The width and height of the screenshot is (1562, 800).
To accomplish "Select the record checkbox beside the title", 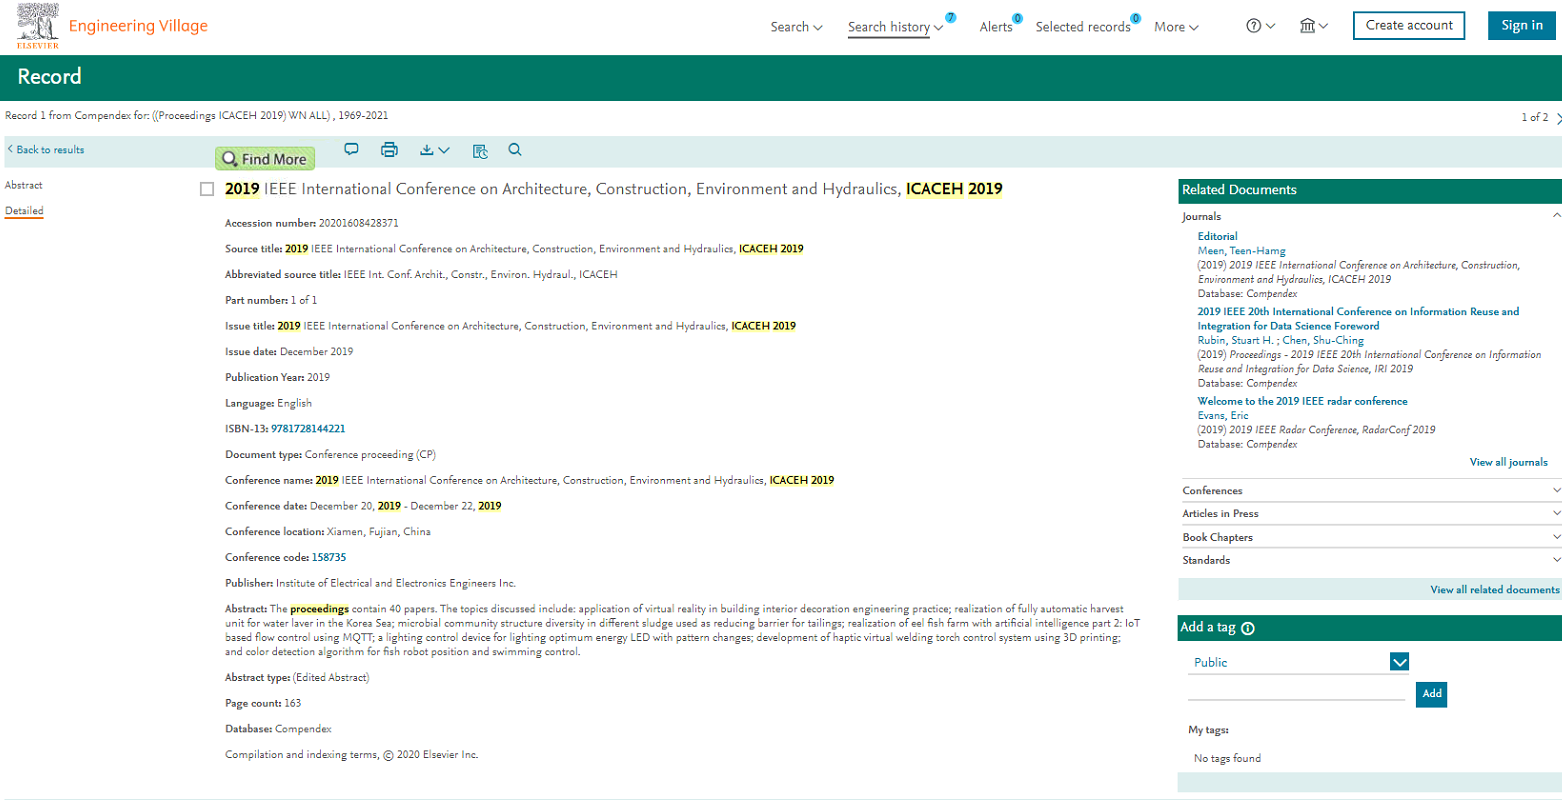I will [x=207, y=189].
